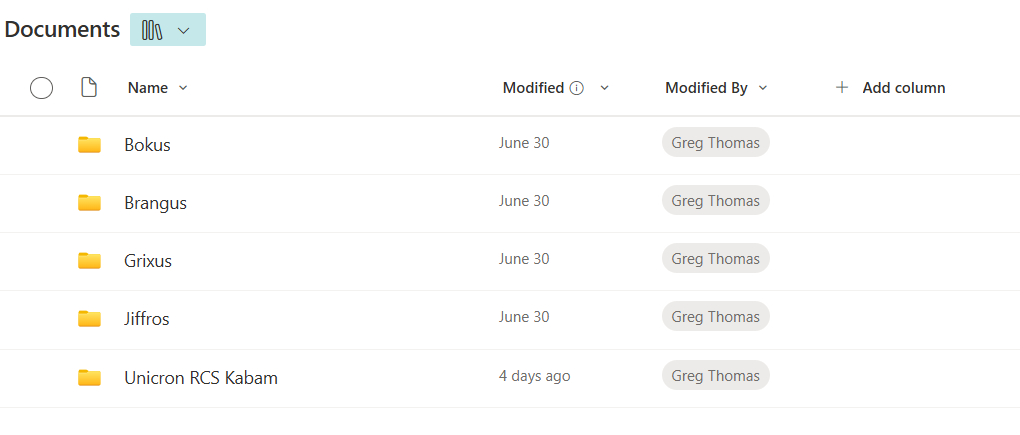Expand the Modified By column dropdown chevron
This screenshot has height=435, width=1020.
(763, 88)
